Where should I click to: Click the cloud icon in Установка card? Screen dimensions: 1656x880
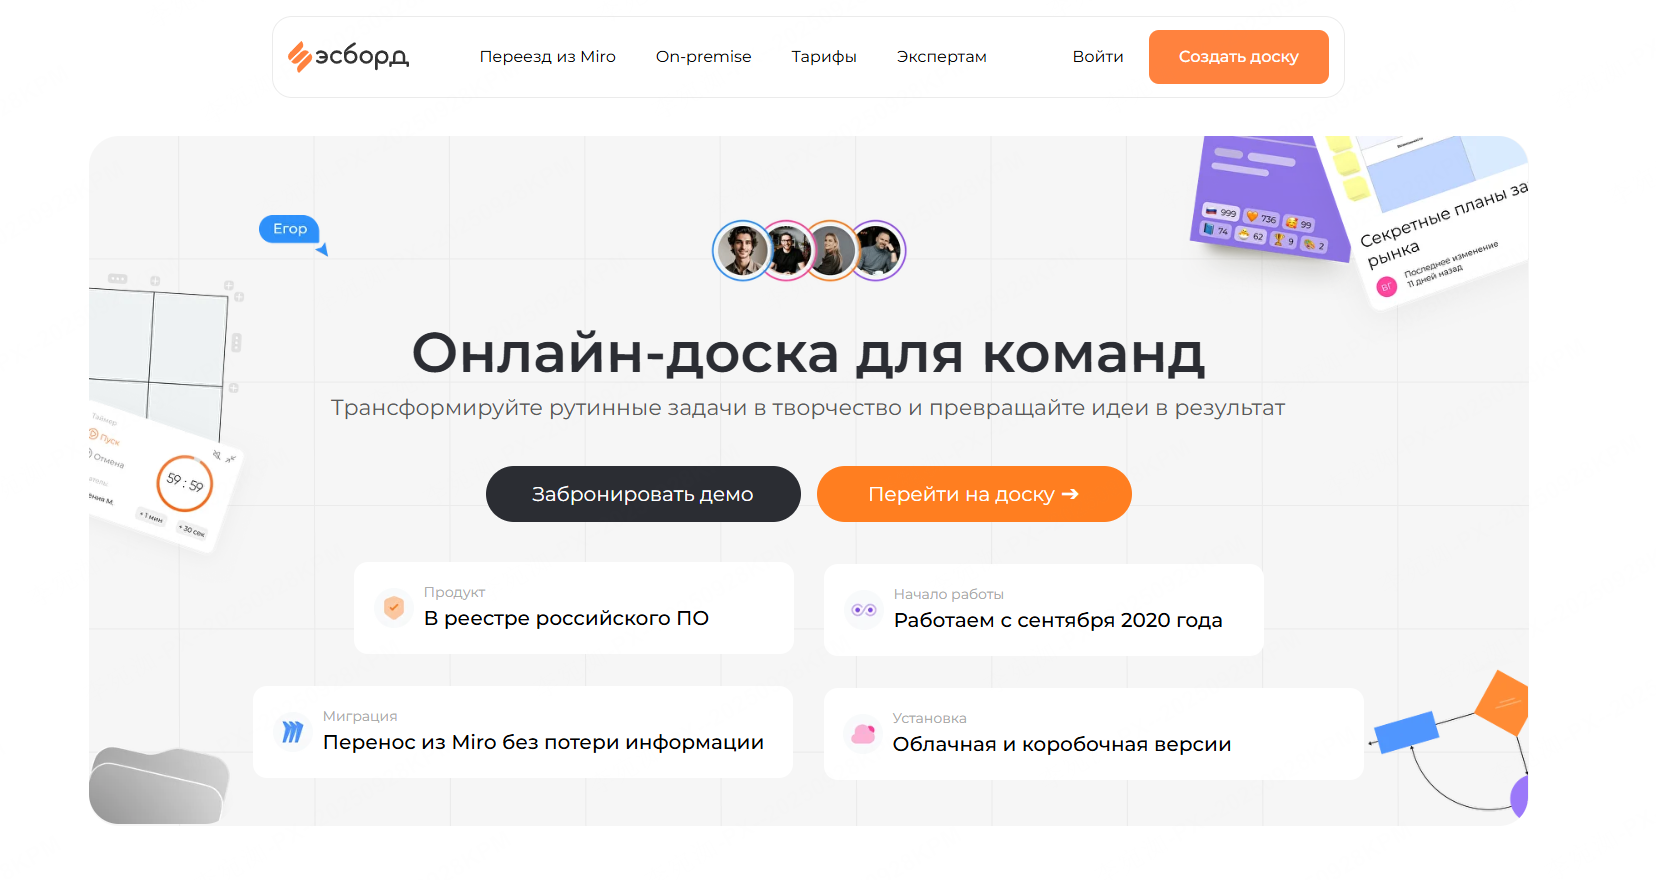862,734
